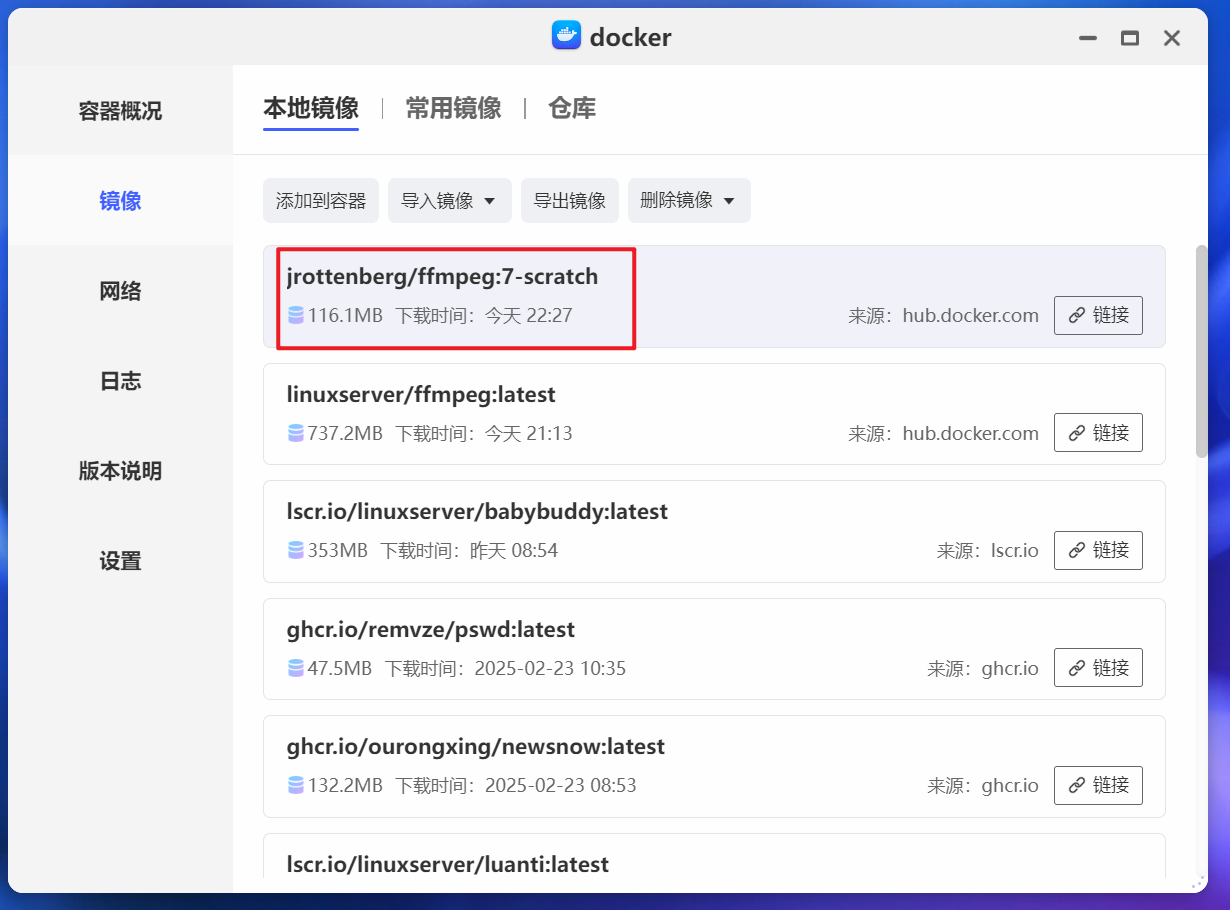Viewport: 1230px width, 910px height.
Task: Minimize the docker window
Action: click(x=1088, y=38)
